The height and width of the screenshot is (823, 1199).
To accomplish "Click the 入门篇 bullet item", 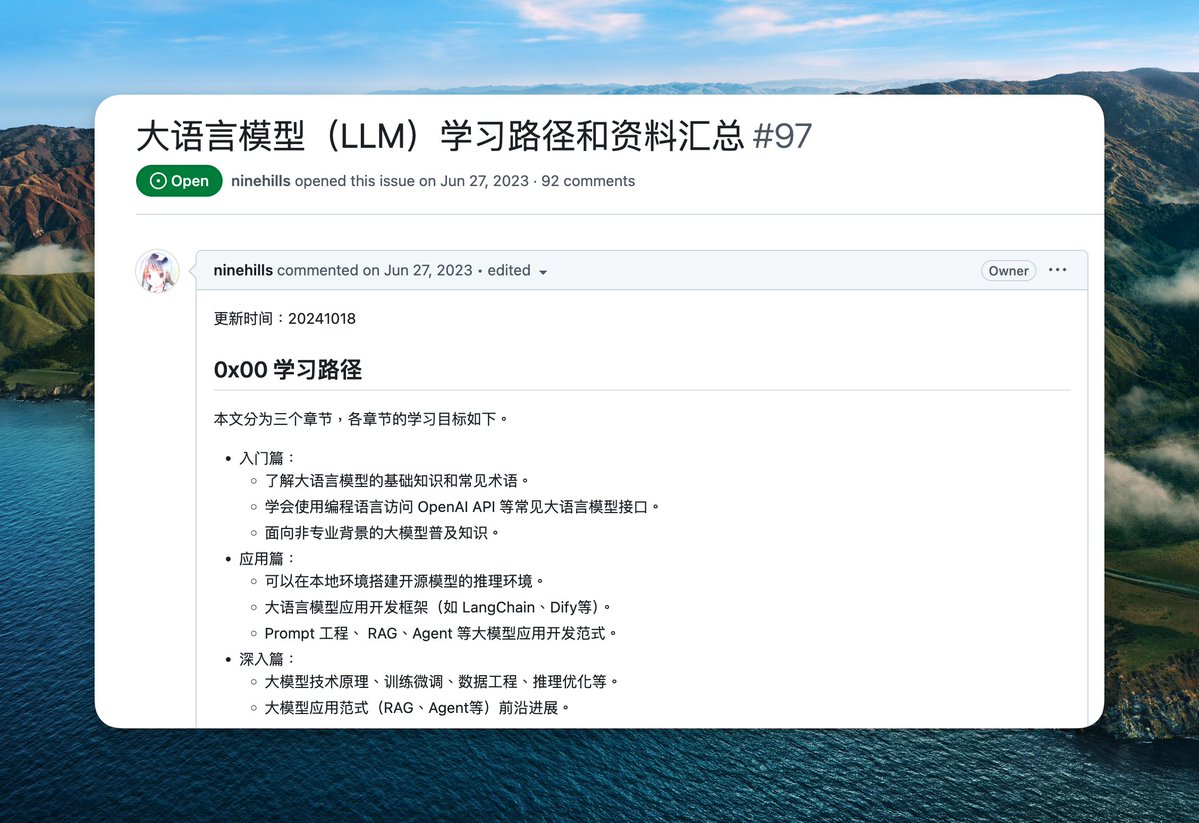I will coord(266,458).
